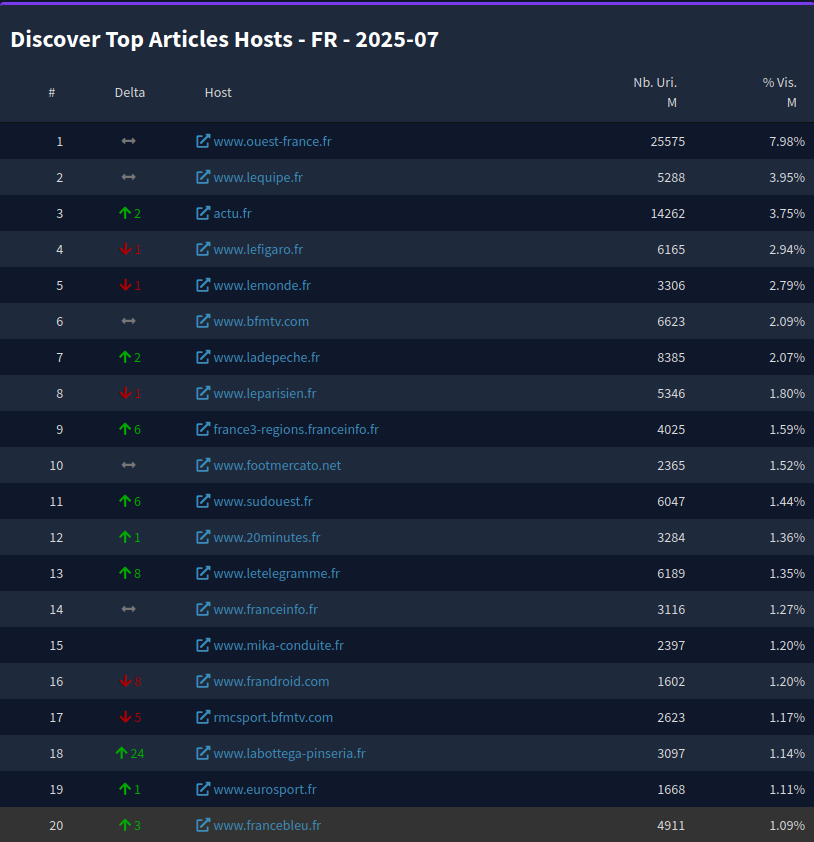Screen dimensions: 814x842
Task: Click the 2.09% visibility value
Action: click(x=787, y=321)
